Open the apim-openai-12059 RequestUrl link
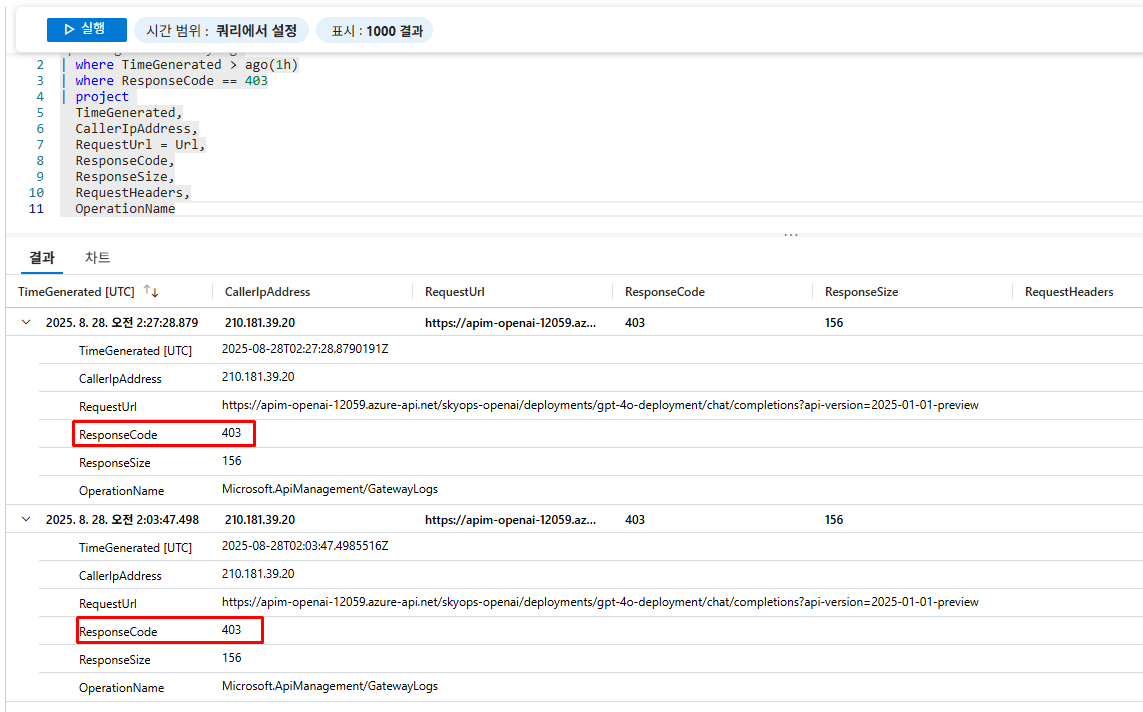The height and width of the screenshot is (712, 1143). click(510, 322)
